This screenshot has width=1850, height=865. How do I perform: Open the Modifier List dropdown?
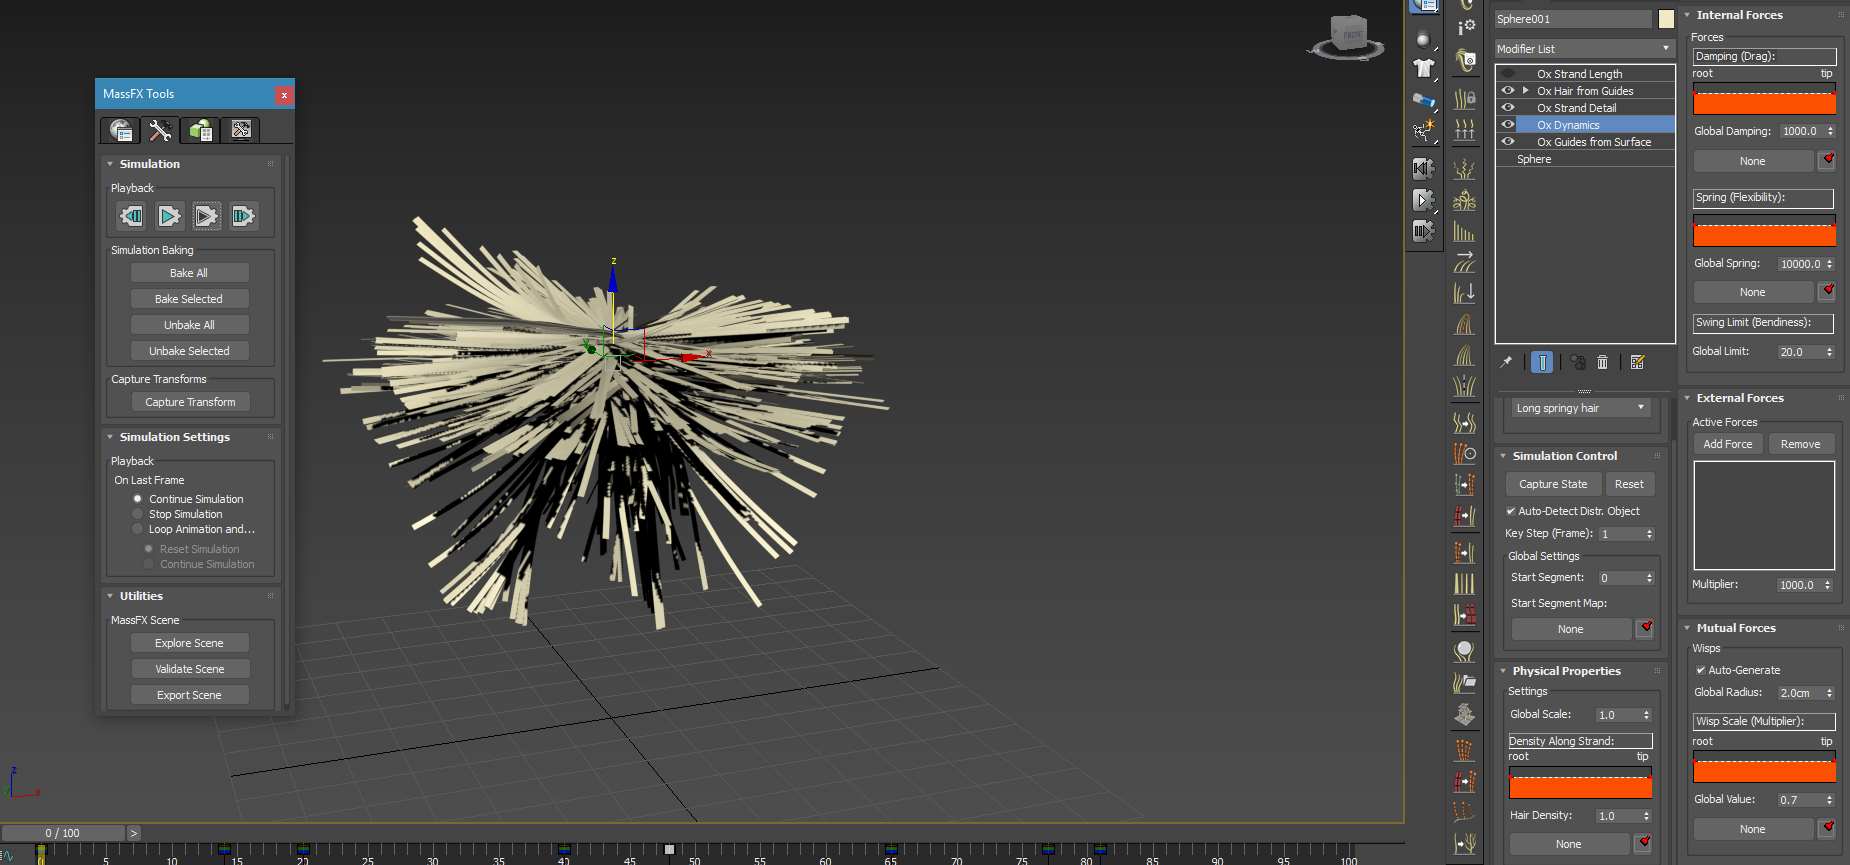(1583, 49)
